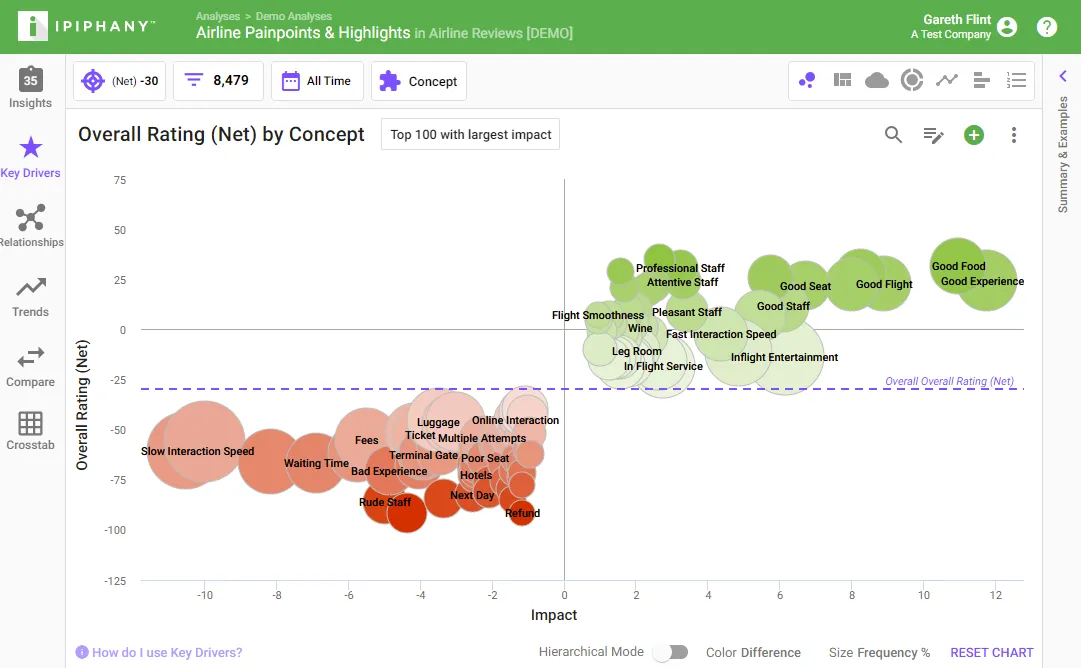Select the donut chart view icon
The width and height of the screenshot is (1081, 668).
coord(911,81)
